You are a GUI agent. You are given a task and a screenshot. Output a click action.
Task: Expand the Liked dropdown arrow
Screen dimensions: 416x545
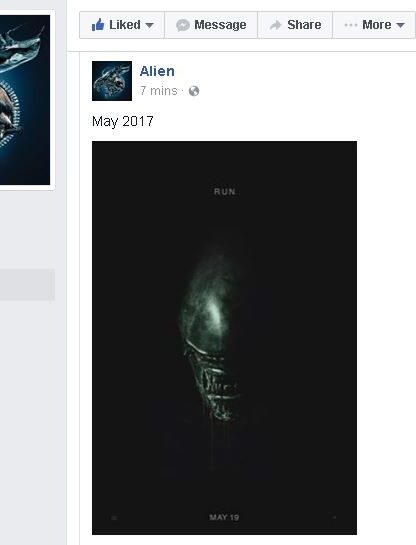pos(149,25)
